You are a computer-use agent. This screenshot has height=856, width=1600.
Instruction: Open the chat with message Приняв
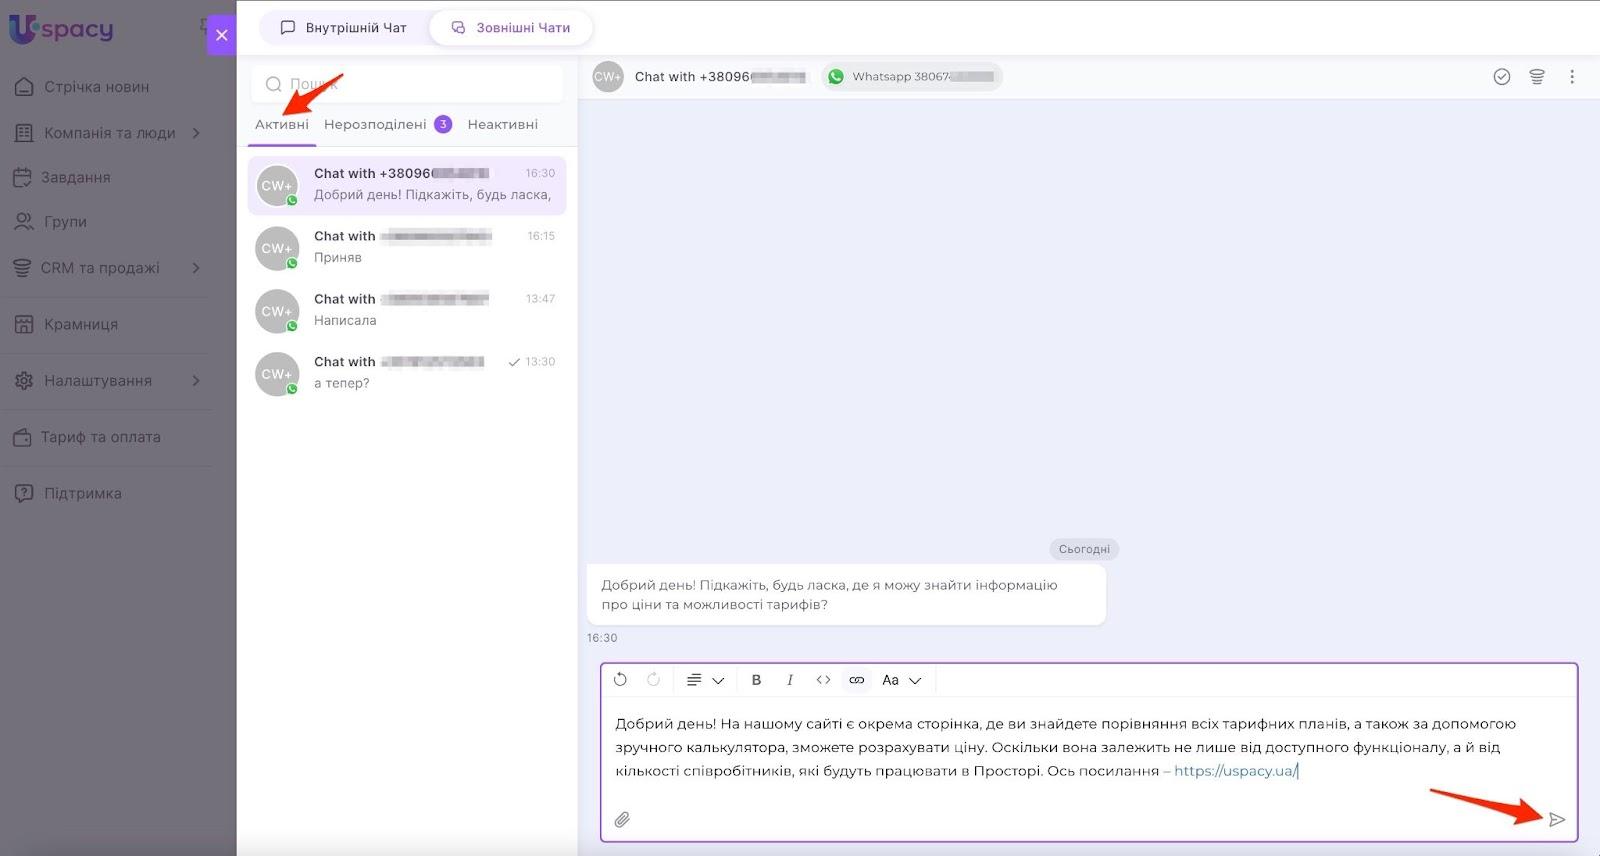pos(407,247)
